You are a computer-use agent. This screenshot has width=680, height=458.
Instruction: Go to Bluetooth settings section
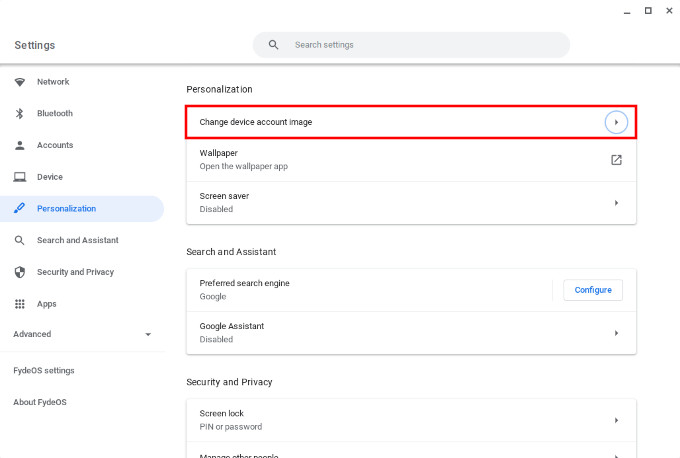click(55, 114)
